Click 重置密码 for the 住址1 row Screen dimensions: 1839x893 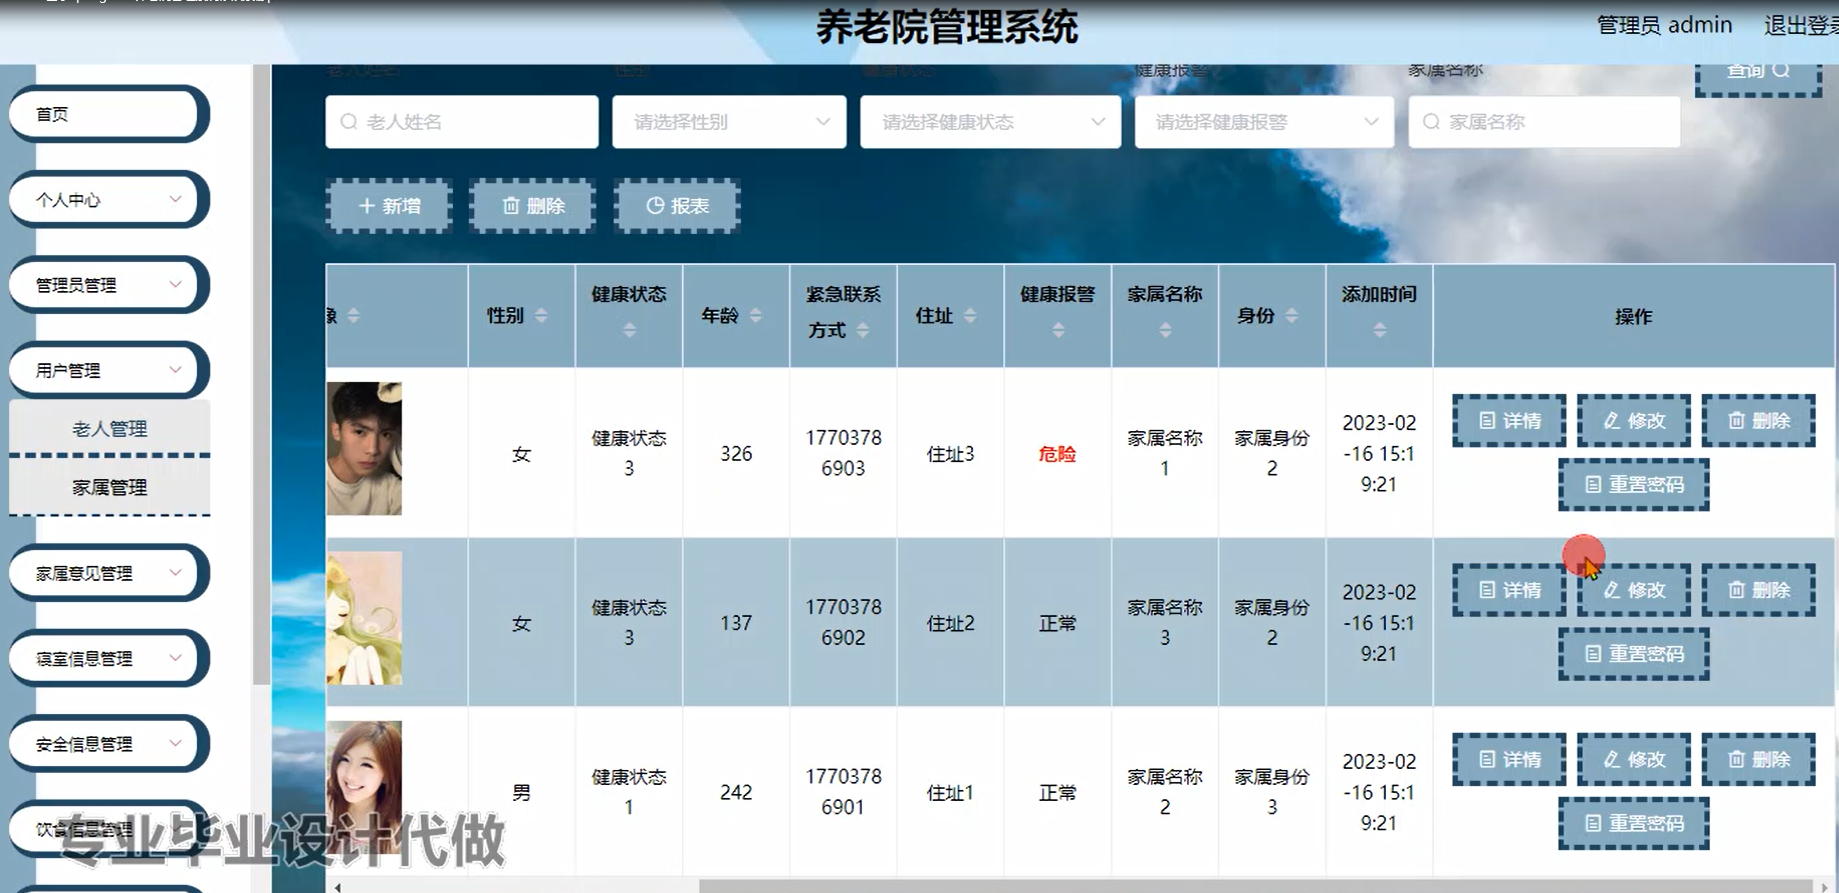coord(1634,824)
